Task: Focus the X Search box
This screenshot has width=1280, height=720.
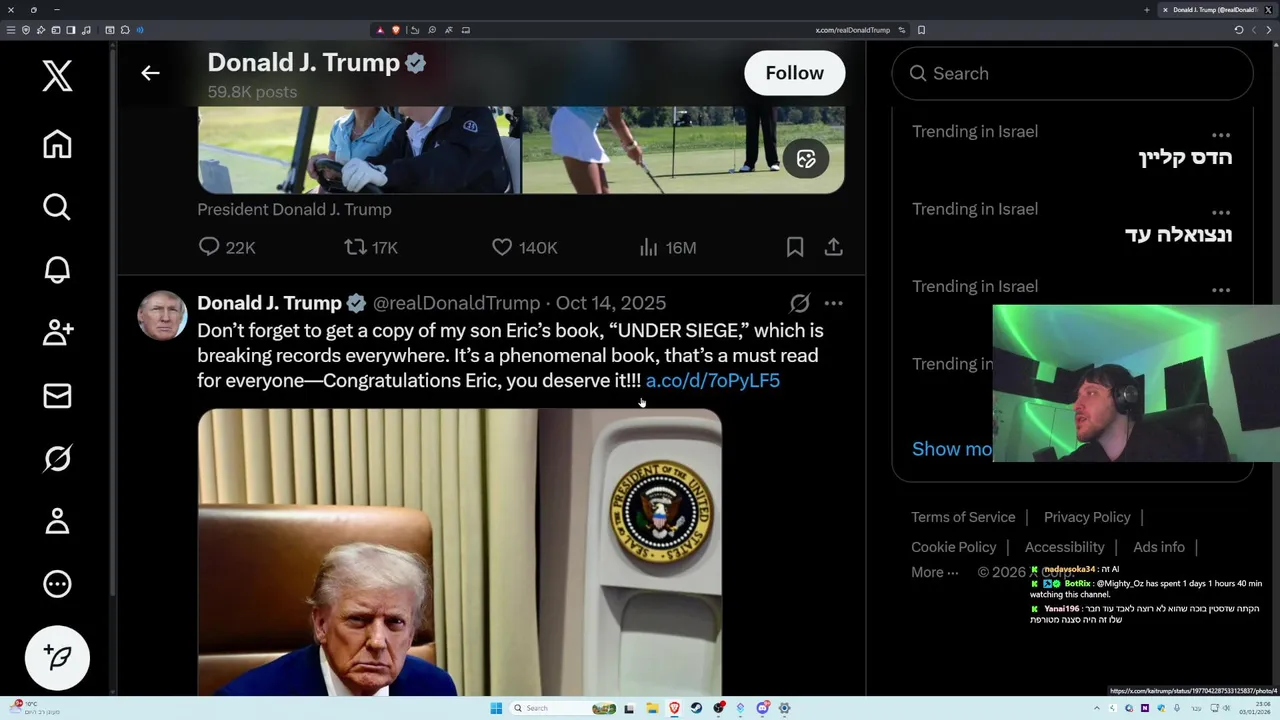Action: [1072, 73]
